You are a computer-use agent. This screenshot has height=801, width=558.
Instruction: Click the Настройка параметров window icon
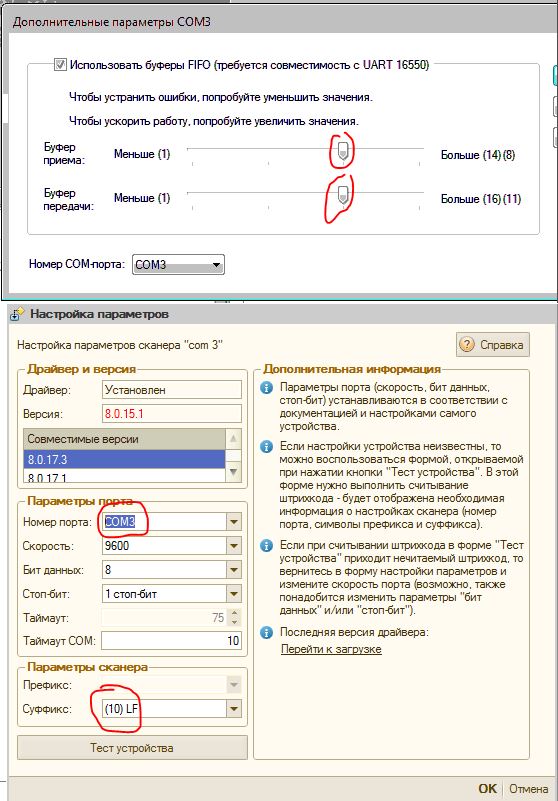click(x=17, y=314)
